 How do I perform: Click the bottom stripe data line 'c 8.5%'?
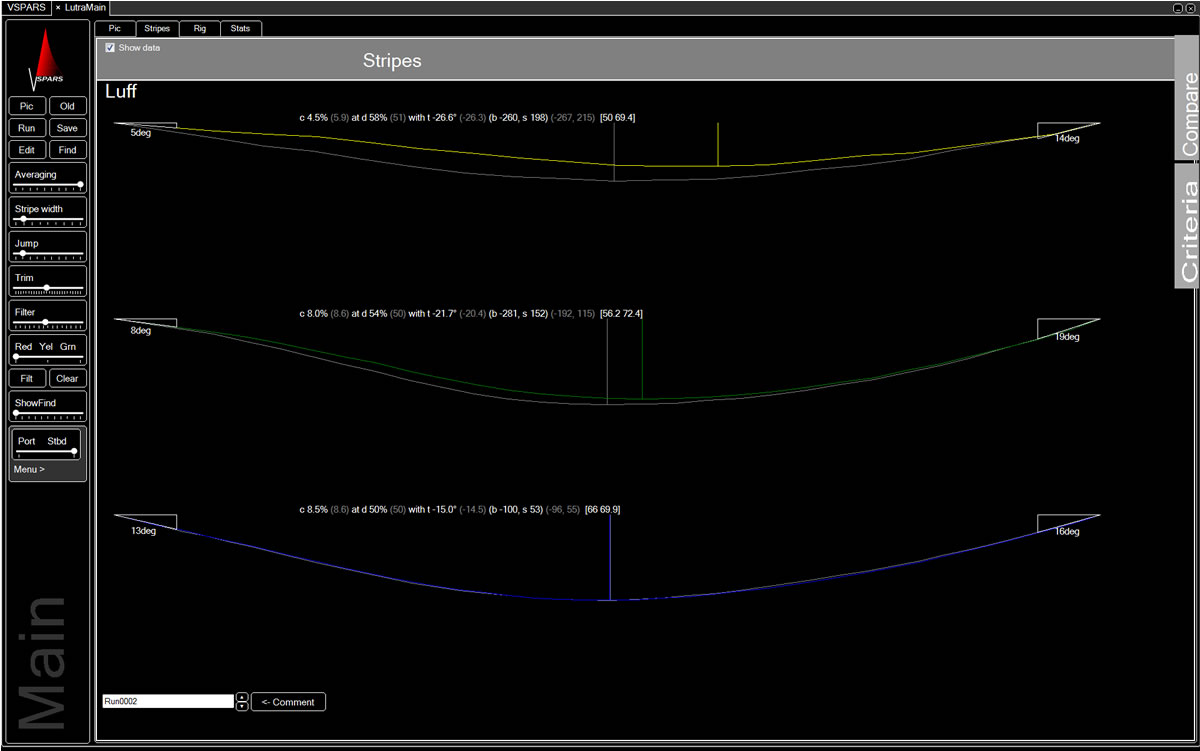(460, 509)
